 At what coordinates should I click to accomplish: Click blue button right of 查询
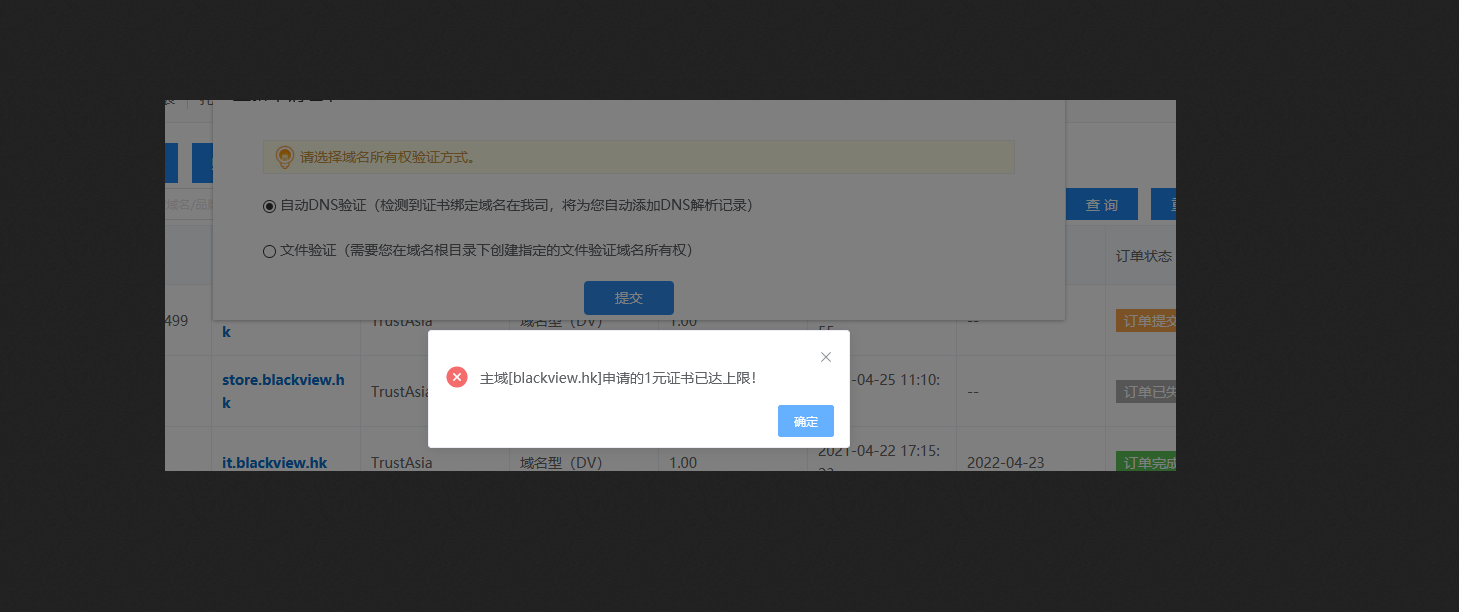click(x=1163, y=204)
